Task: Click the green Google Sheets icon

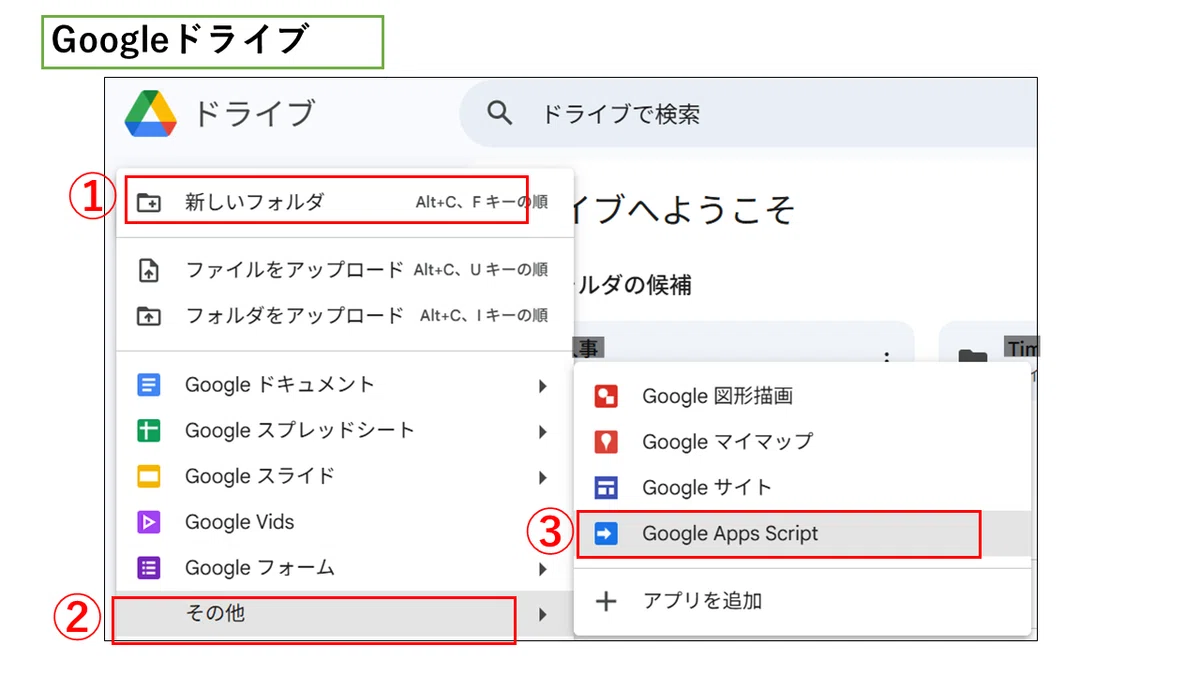Action: (149, 431)
